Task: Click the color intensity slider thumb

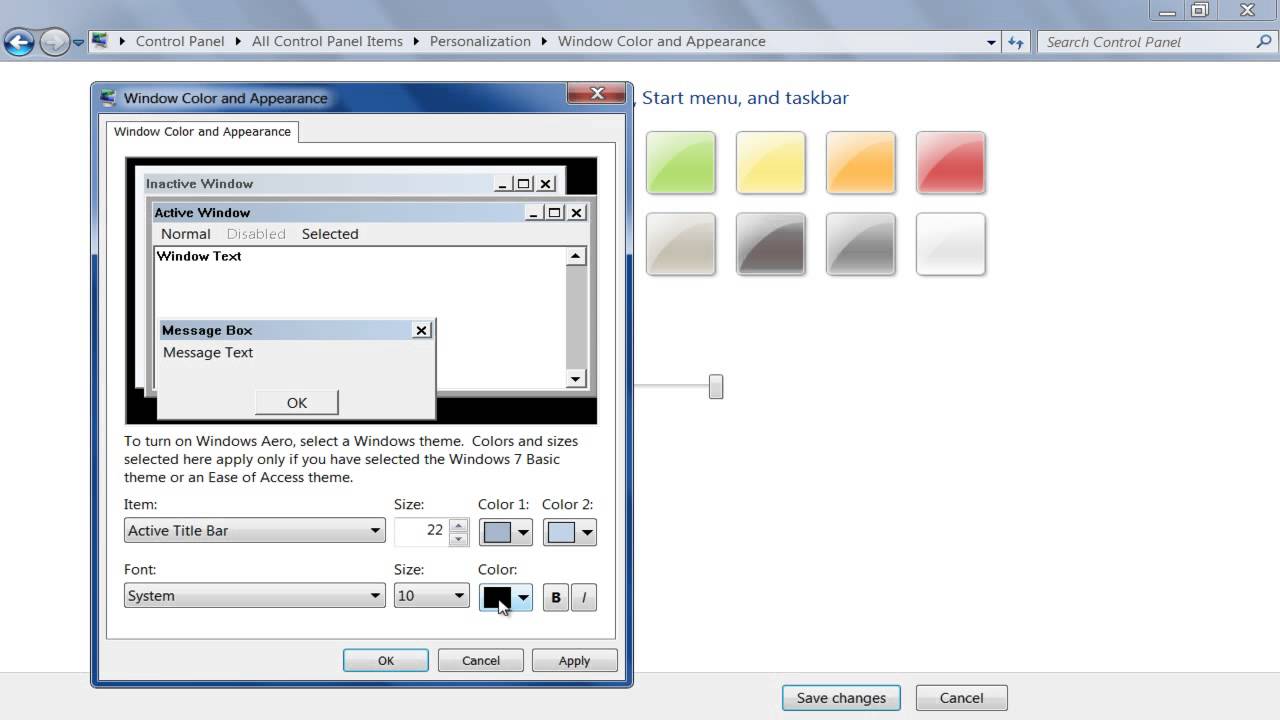Action: click(716, 386)
